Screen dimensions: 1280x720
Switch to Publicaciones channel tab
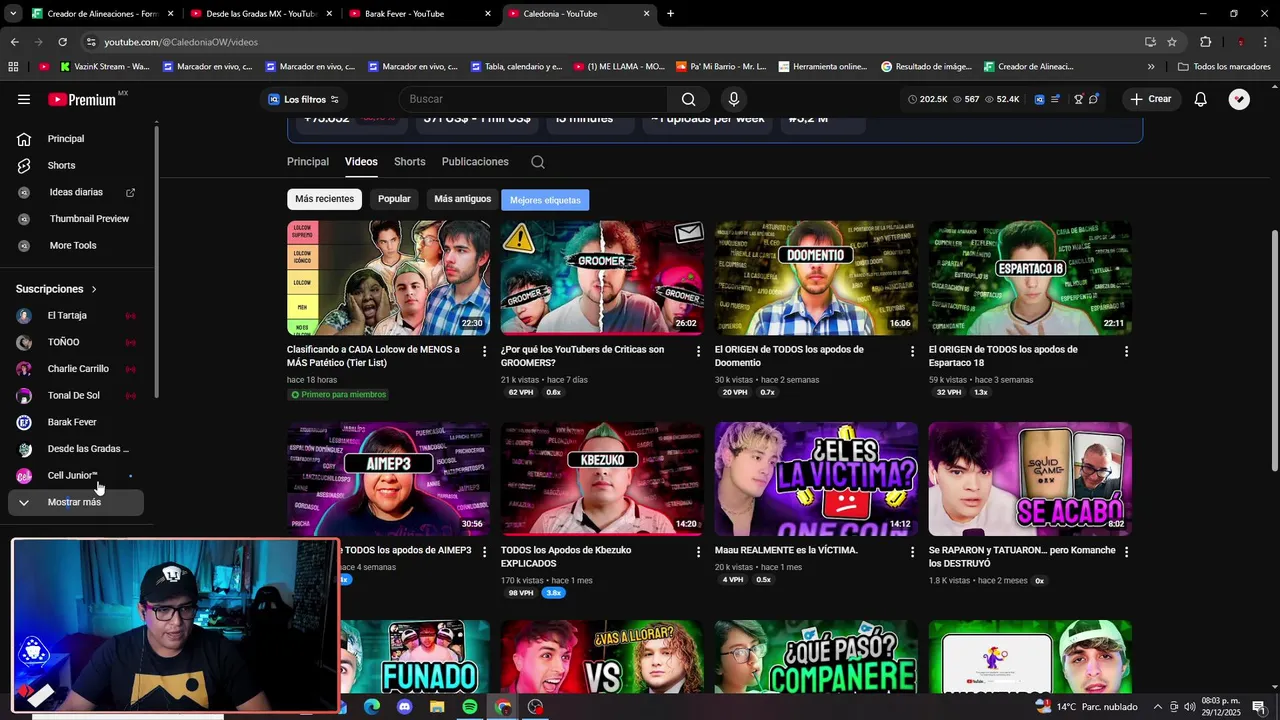click(x=475, y=162)
